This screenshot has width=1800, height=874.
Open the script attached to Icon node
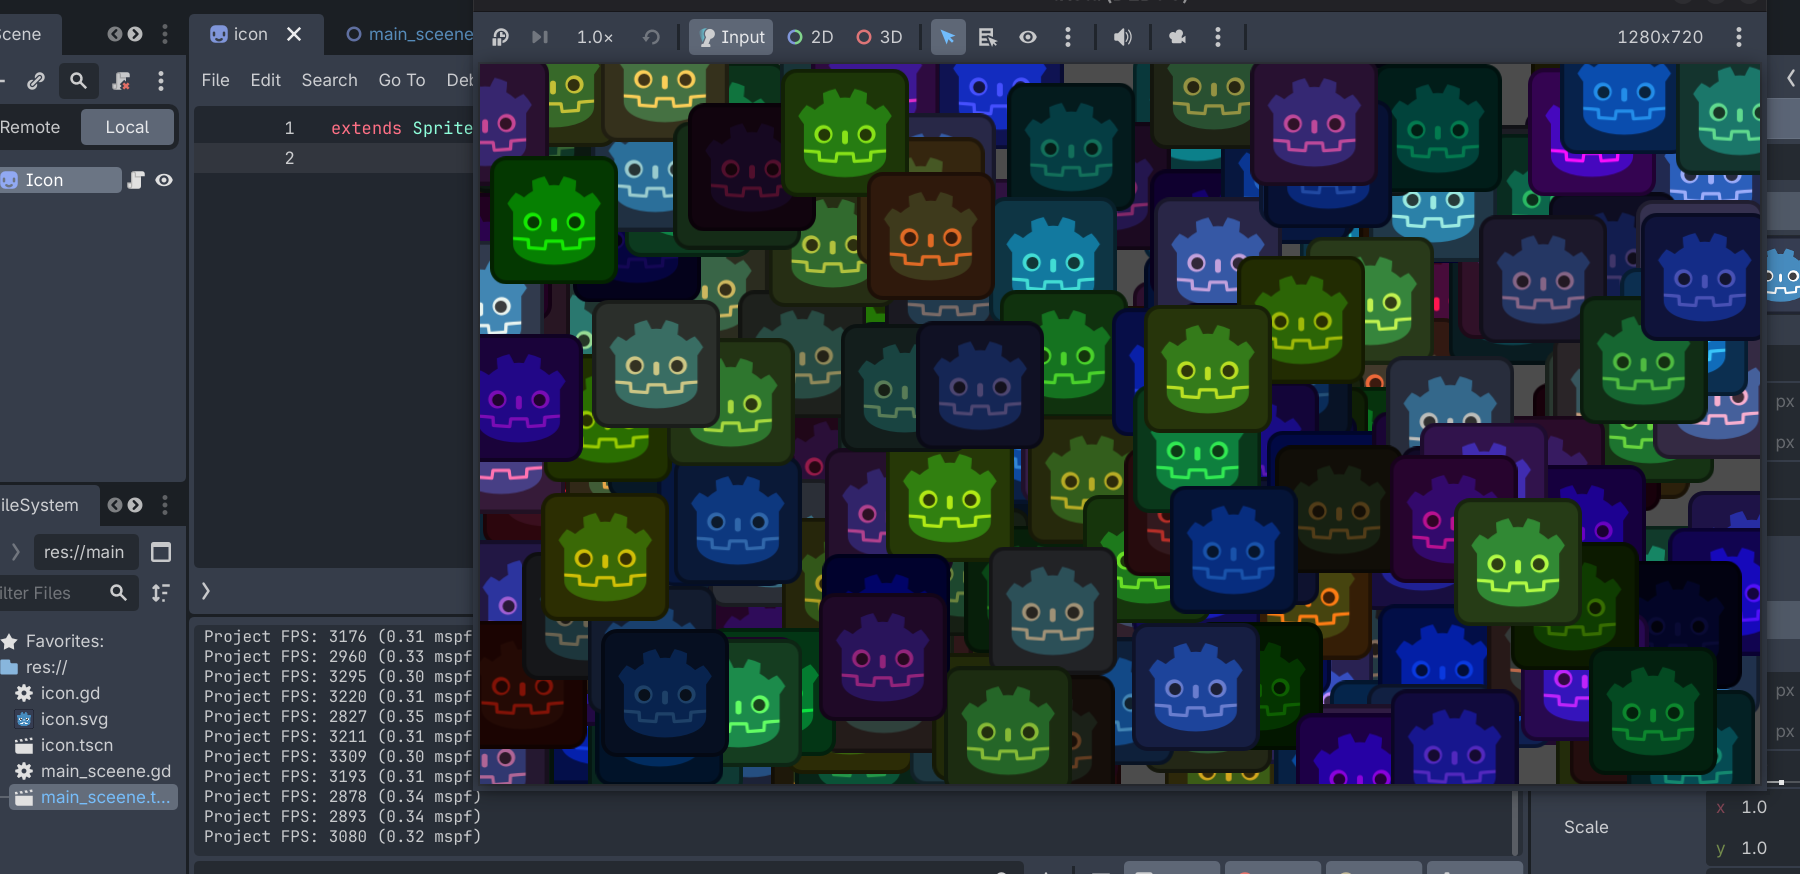pyautogui.click(x=136, y=180)
